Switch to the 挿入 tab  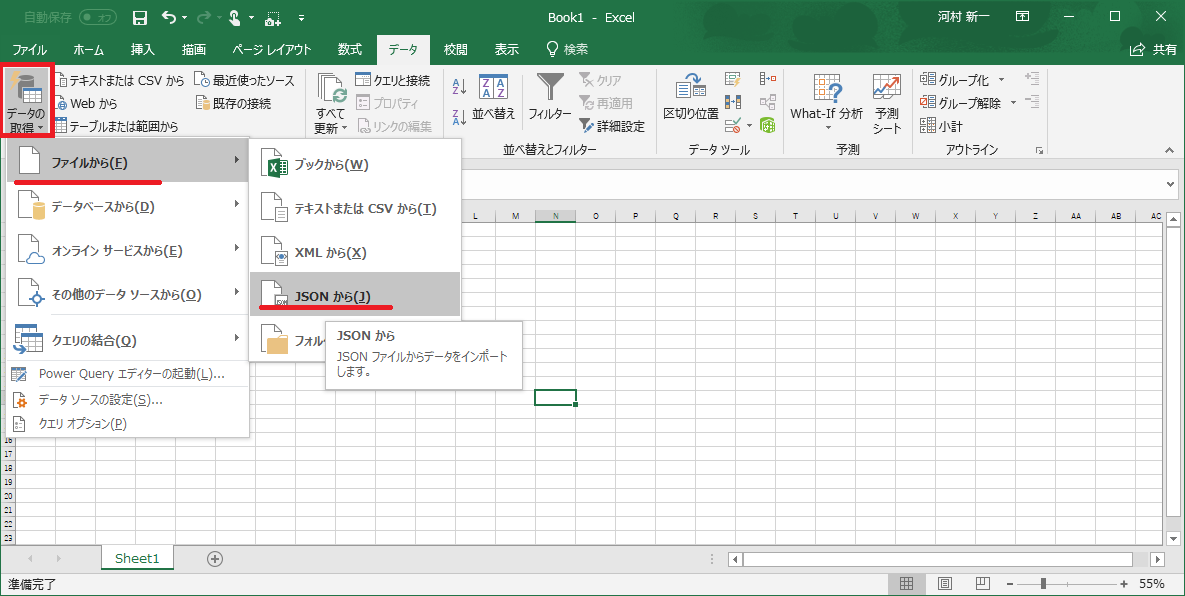pos(143,50)
